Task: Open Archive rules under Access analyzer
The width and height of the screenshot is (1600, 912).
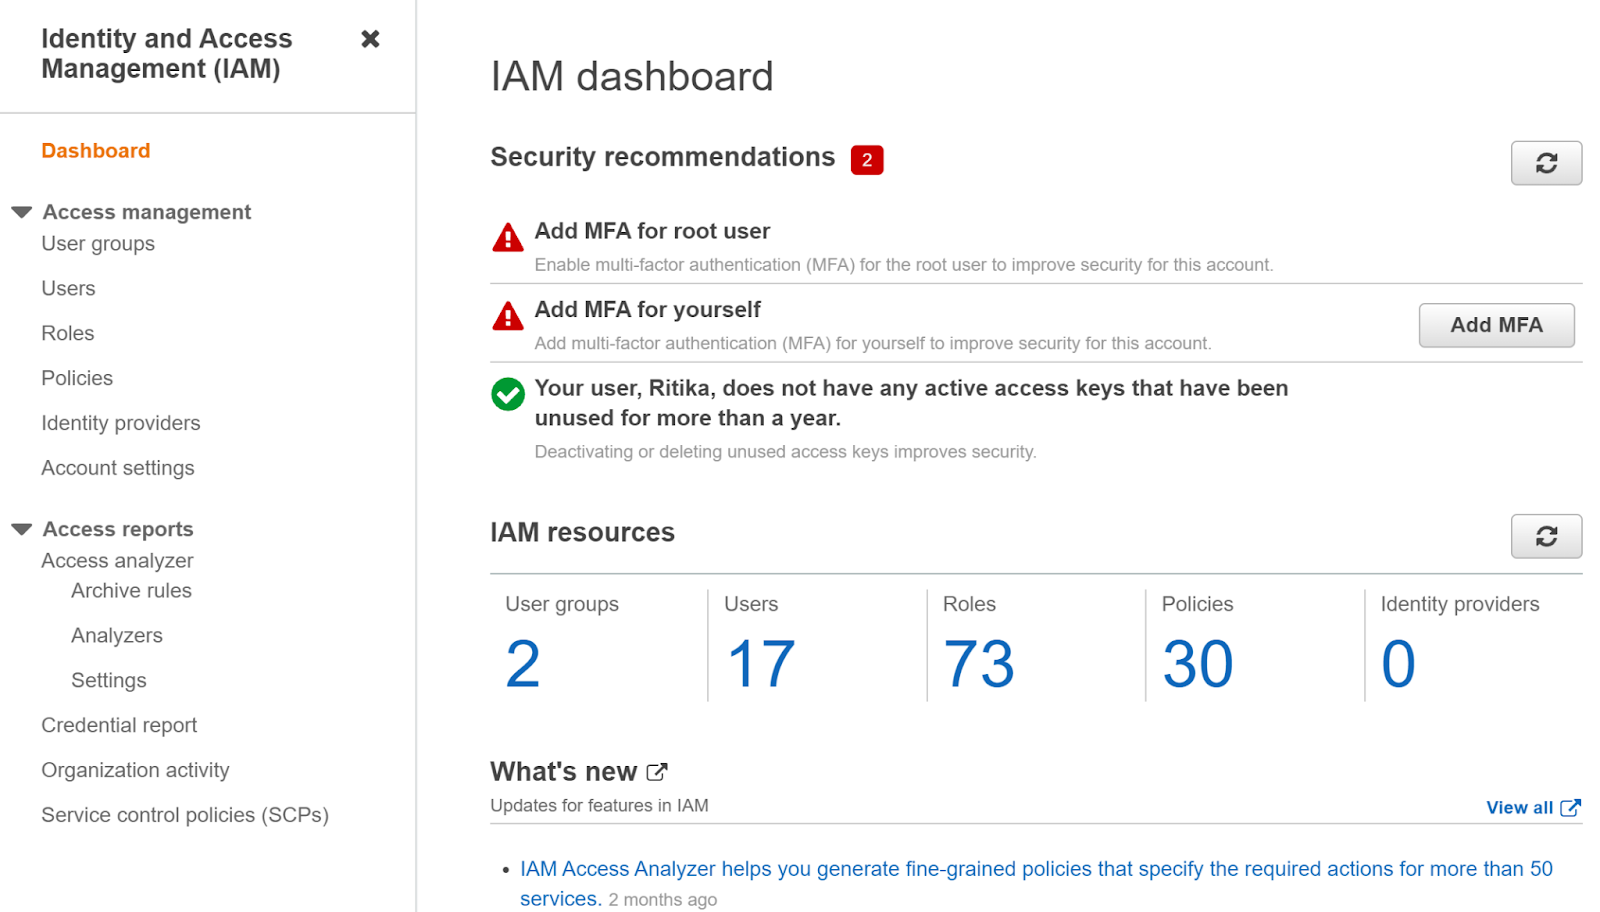Action: point(131,591)
